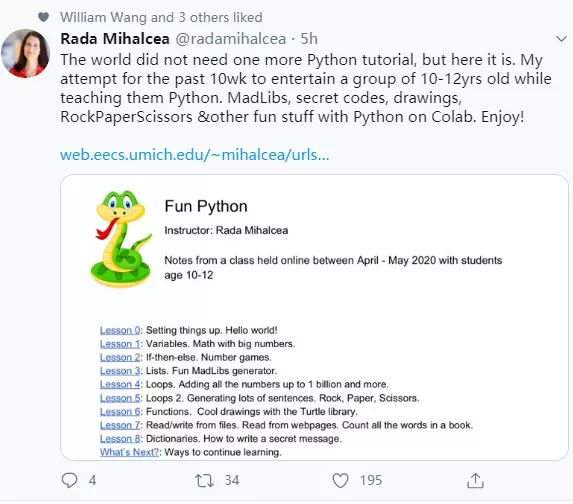Open Lesson 2 on if-then-else

120,357
